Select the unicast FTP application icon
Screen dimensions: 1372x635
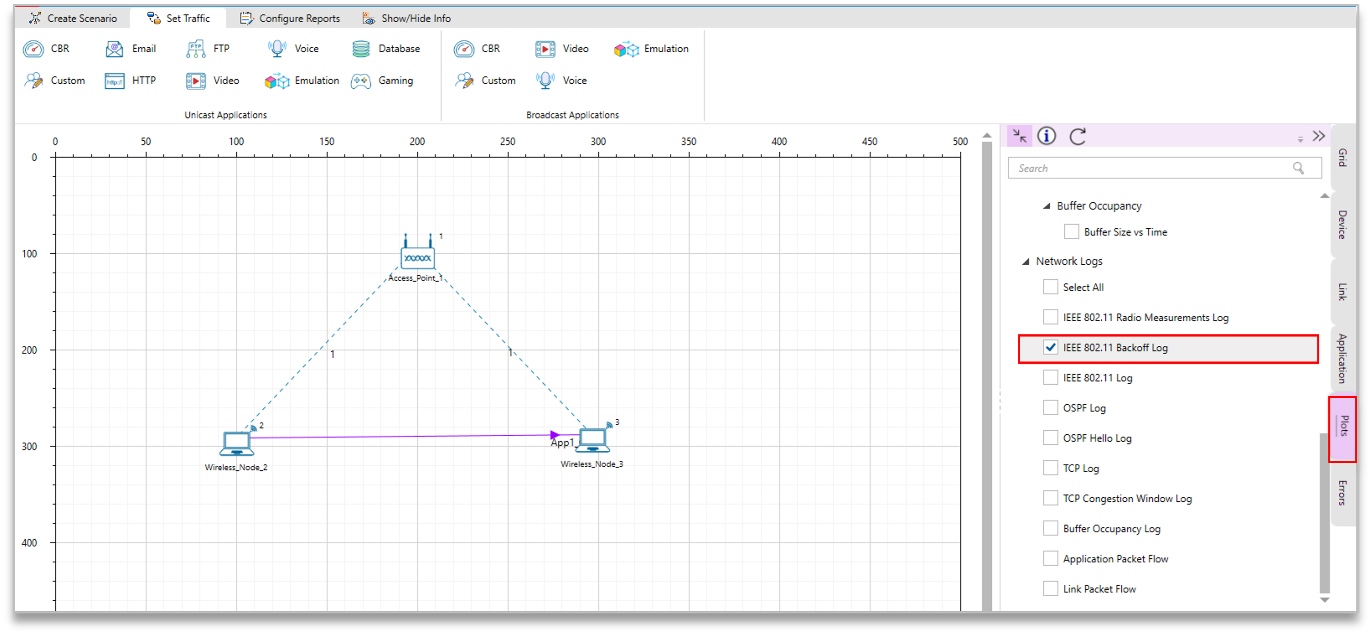tap(196, 48)
